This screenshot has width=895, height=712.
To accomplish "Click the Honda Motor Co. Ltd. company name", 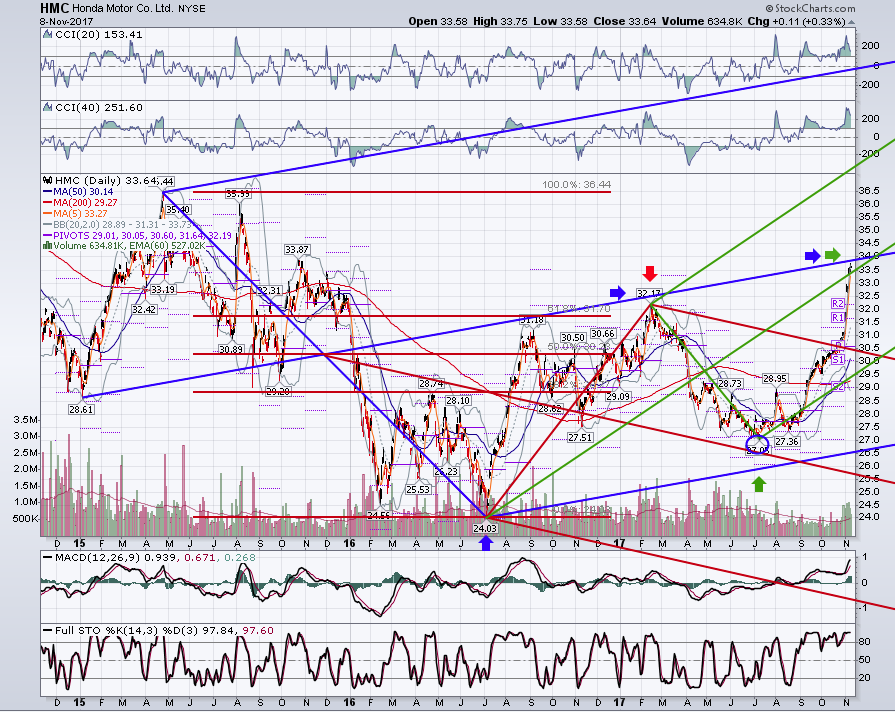I will tap(123, 9).
